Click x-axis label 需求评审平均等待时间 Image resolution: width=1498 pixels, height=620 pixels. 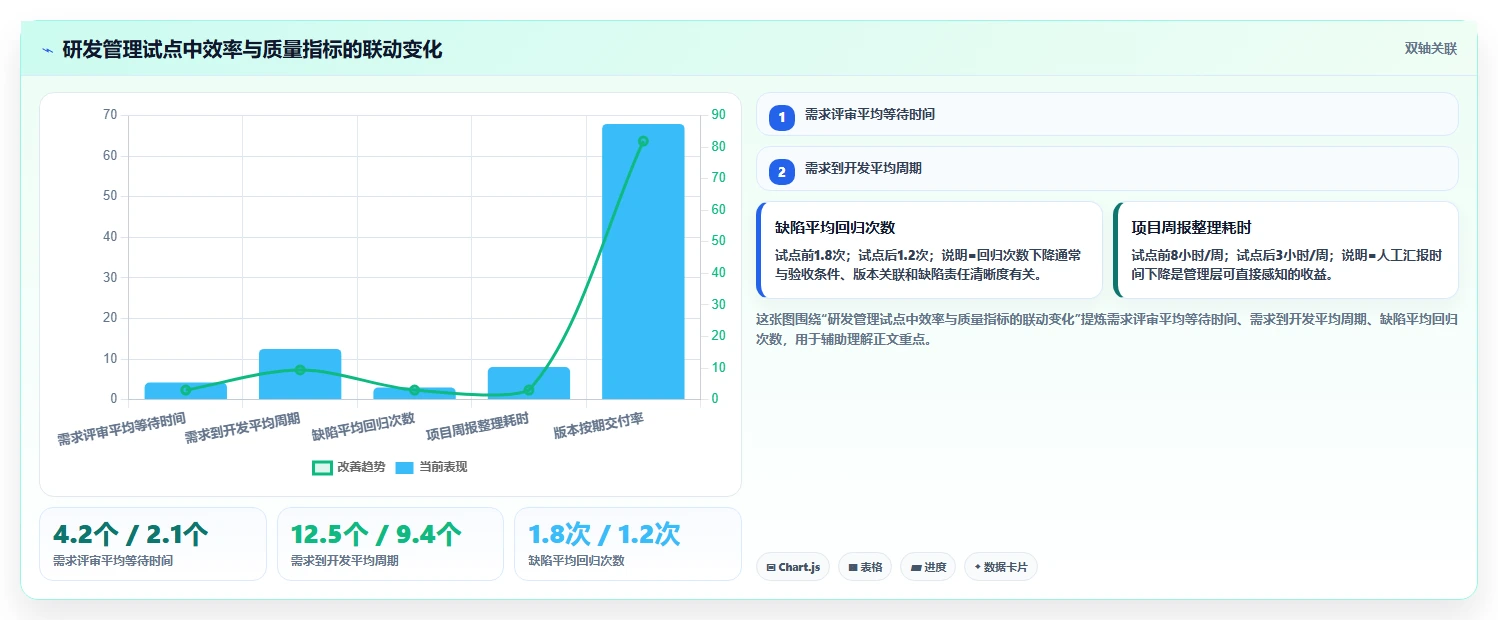click(x=121, y=428)
